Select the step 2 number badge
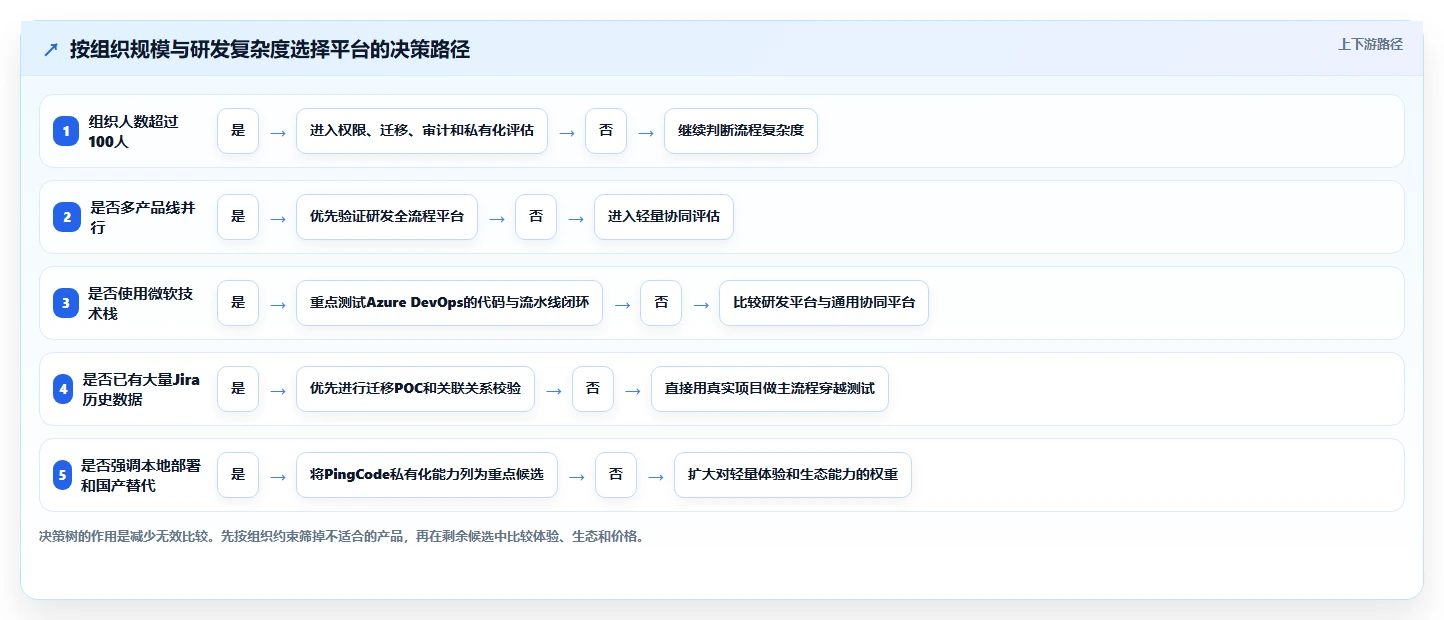 pos(66,217)
